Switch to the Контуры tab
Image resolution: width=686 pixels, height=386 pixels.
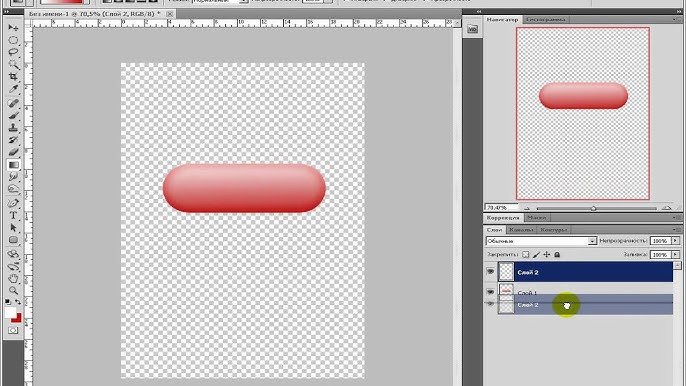pos(553,230)
